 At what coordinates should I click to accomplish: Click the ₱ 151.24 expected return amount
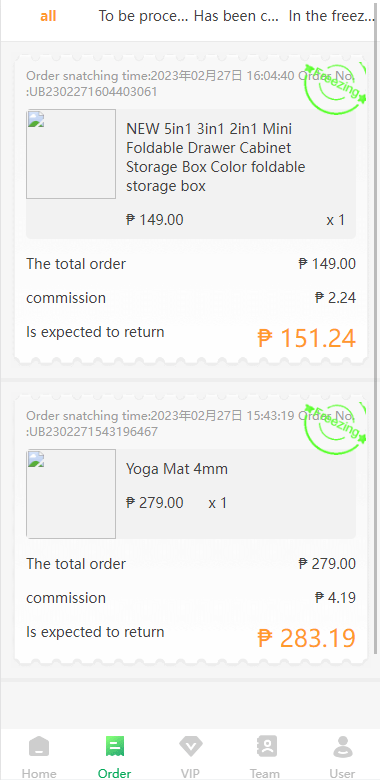point(306,338)
